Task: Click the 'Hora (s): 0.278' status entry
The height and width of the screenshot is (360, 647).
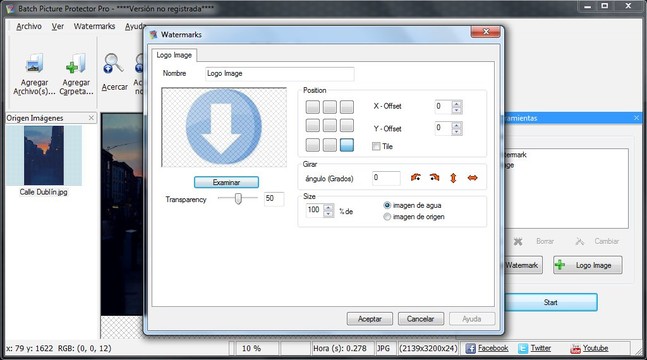Action: pyautogui.click(x=340, y=348)
